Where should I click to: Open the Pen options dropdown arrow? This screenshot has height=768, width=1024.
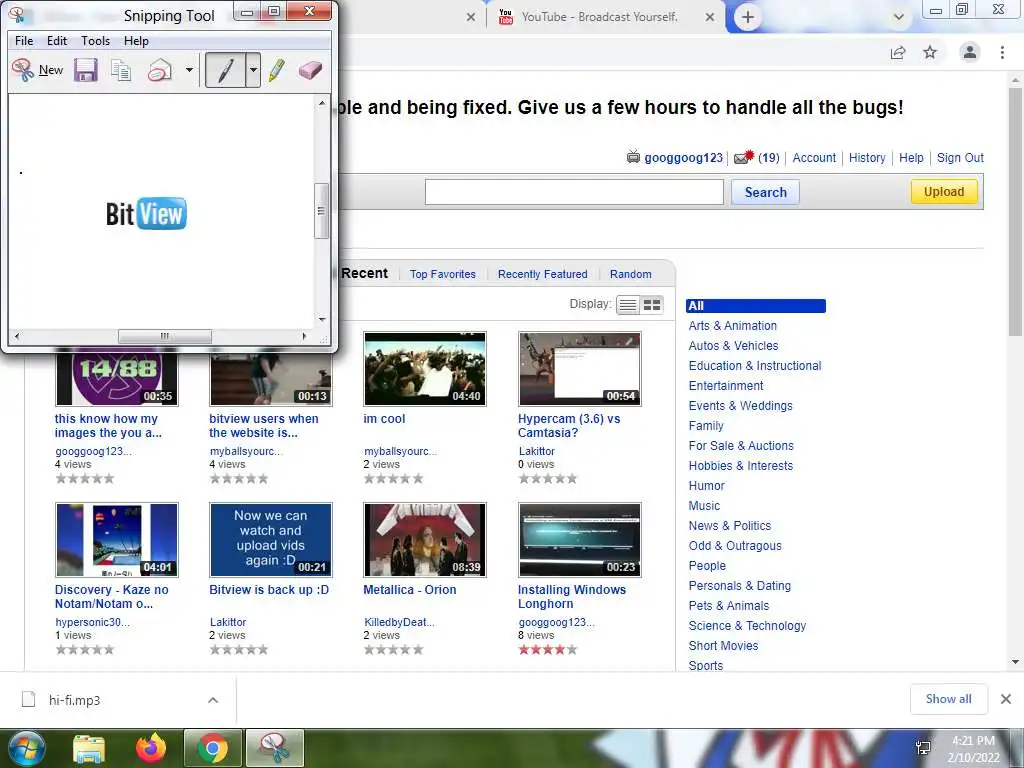(x=253, y=70)
